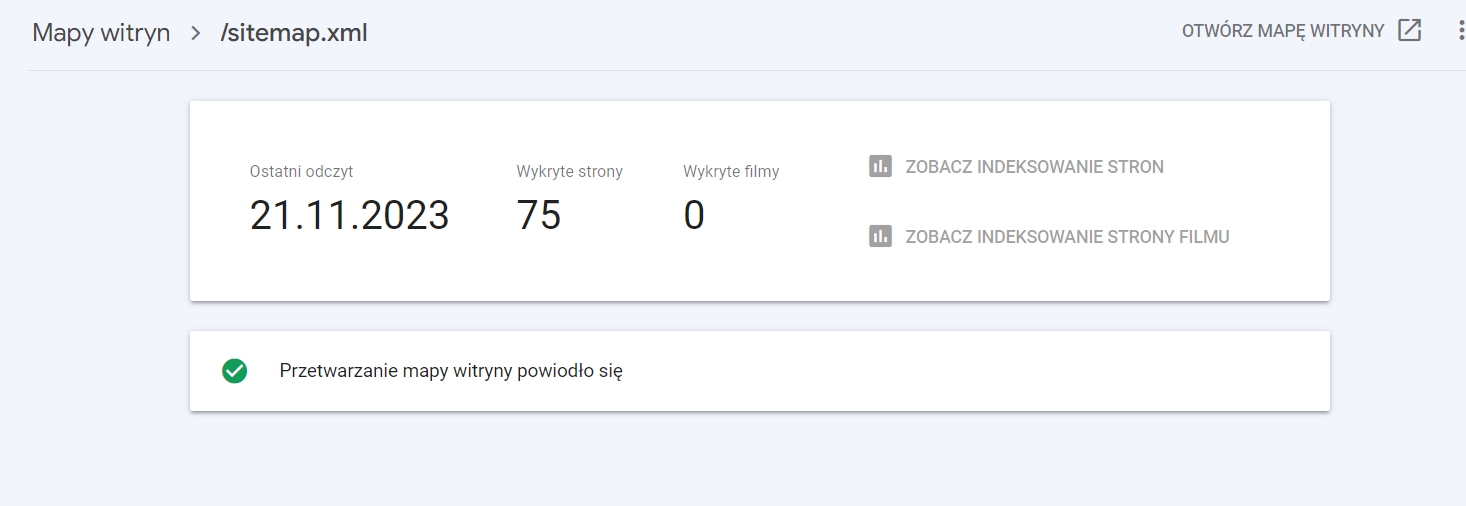The height and width of the screenshot is (506, 1466).
Task: Click the discovered videos count 0
Action: pos(694,215)
